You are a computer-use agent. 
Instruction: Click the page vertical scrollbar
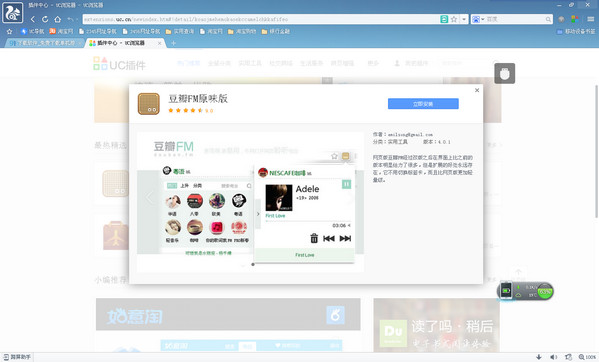click(597, 151)
